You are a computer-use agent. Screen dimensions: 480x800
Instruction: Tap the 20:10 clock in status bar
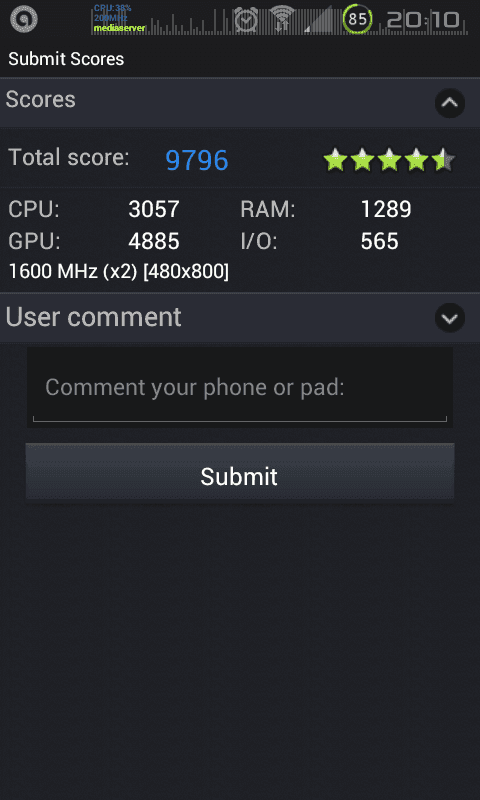point(423,20)
